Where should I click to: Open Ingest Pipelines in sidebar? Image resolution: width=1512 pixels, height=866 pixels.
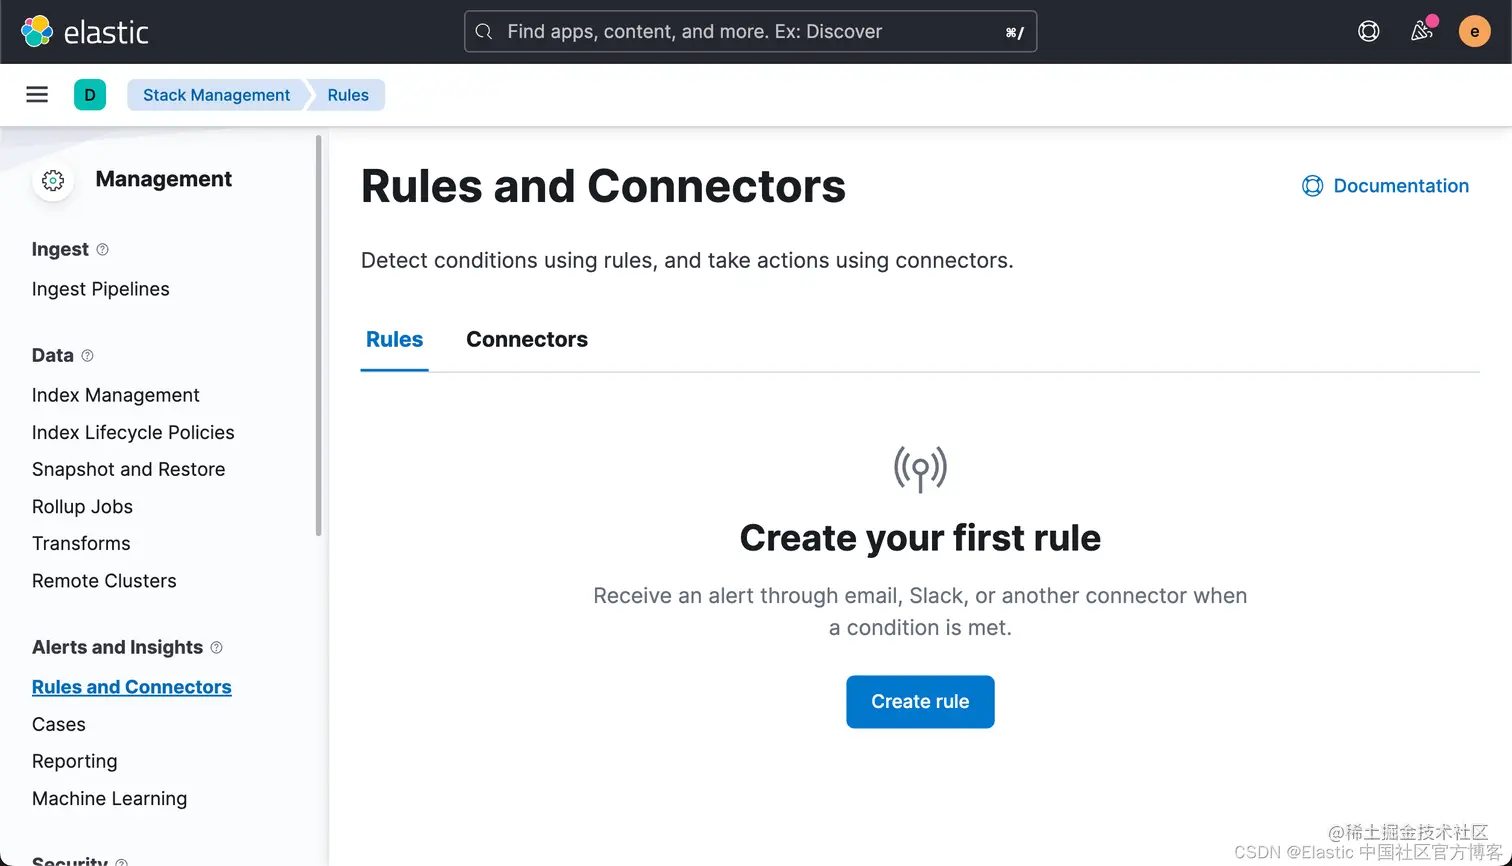pyautogui.click(x=101, y=289)
